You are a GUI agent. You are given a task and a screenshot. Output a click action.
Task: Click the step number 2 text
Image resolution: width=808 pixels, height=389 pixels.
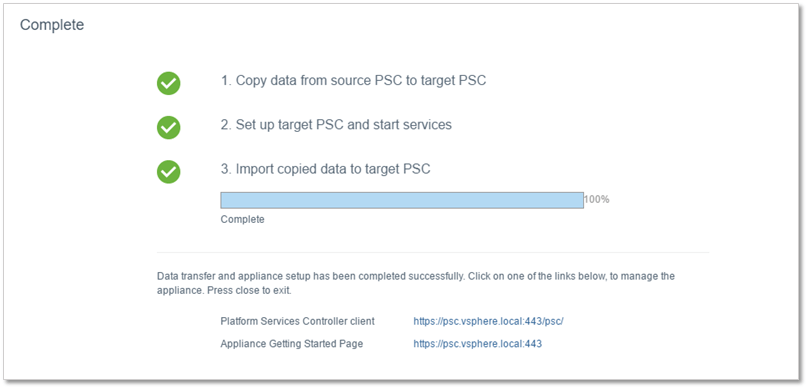[x=226, y=125]
